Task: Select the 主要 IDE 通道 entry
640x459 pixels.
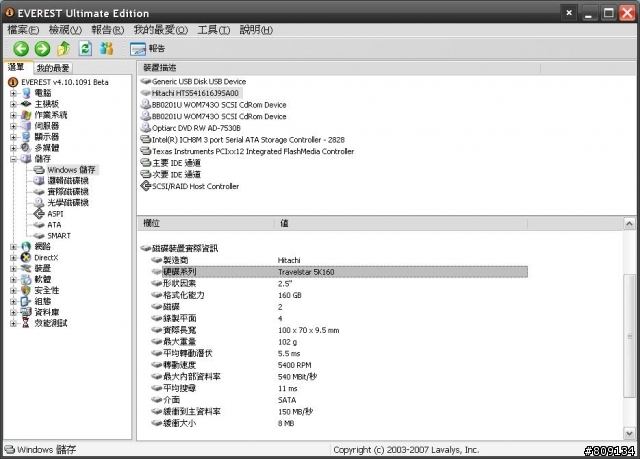Action: coord(176,163)
